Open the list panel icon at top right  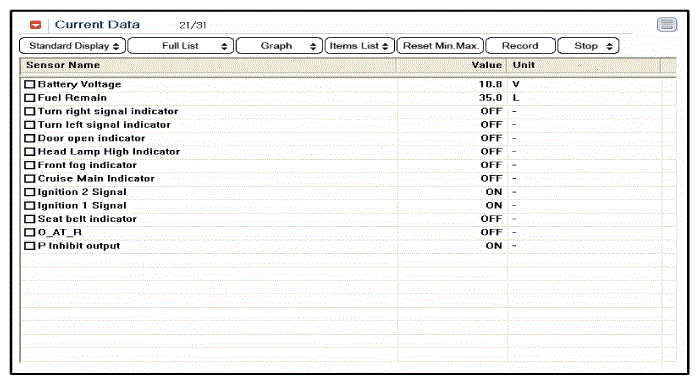click(x=667, y=25)
